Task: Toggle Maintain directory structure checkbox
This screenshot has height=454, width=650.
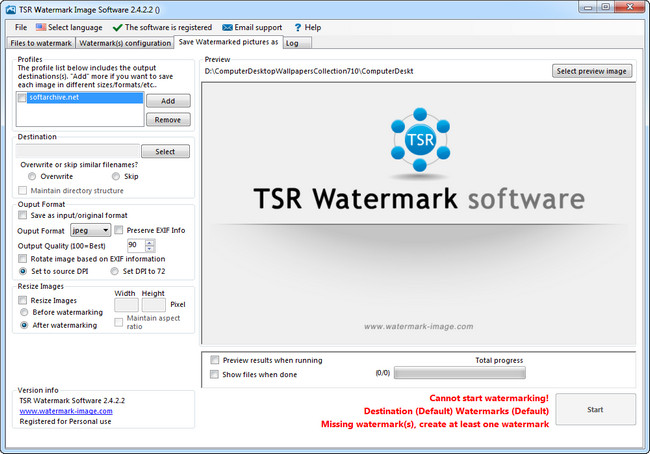Action: (22, 191)
